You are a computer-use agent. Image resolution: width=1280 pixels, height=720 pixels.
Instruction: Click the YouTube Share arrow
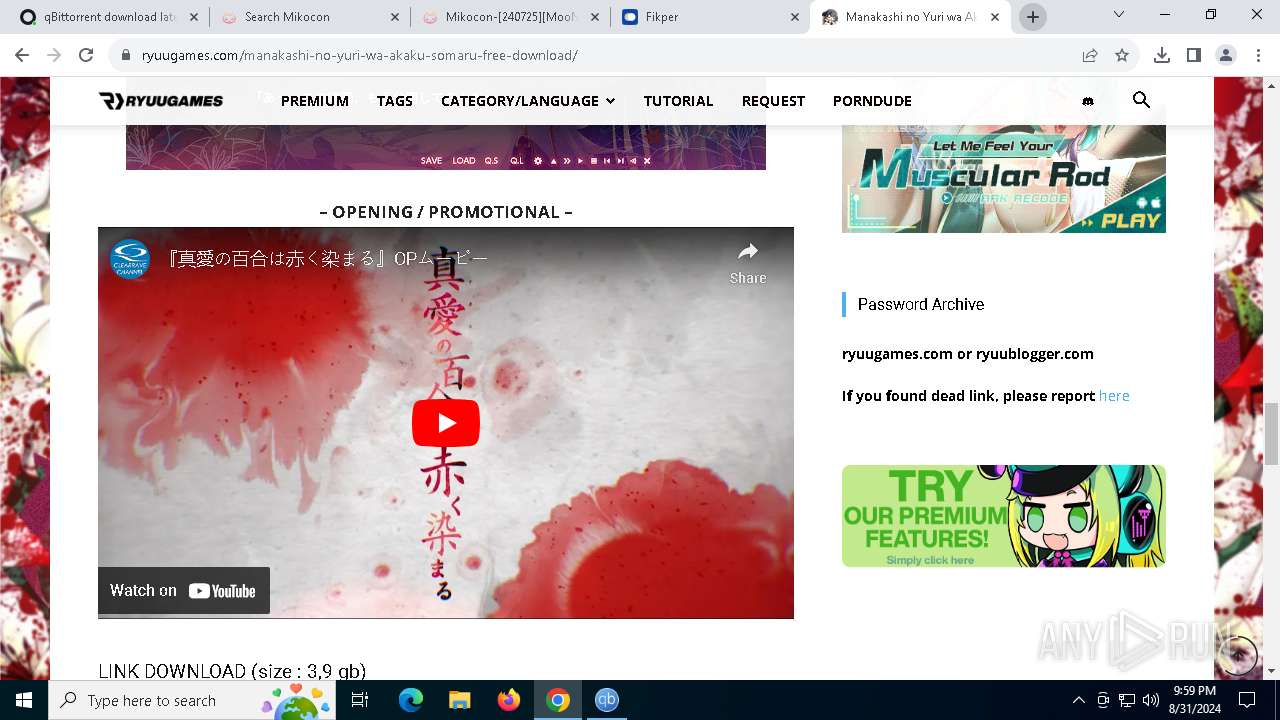748,262
